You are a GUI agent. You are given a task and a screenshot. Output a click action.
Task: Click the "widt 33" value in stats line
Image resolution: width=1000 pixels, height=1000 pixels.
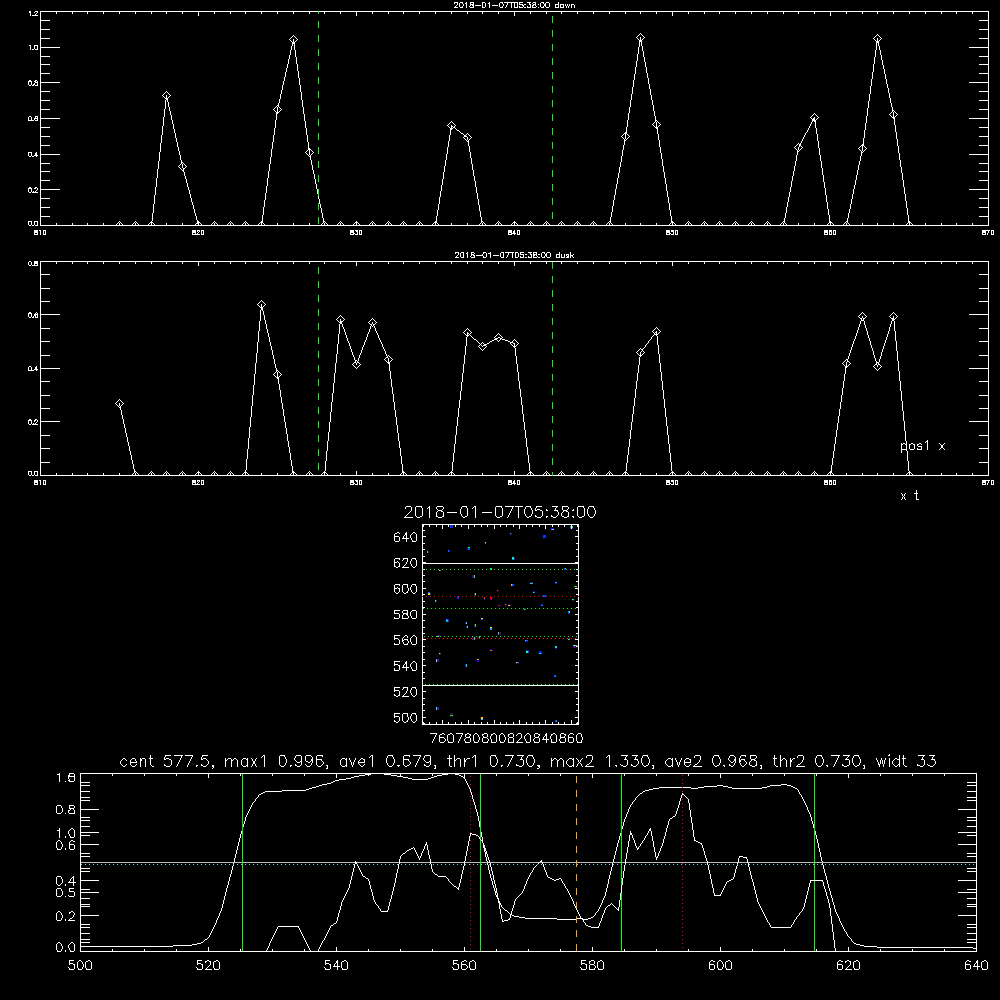pyautogui.click(x=906, y=761)
